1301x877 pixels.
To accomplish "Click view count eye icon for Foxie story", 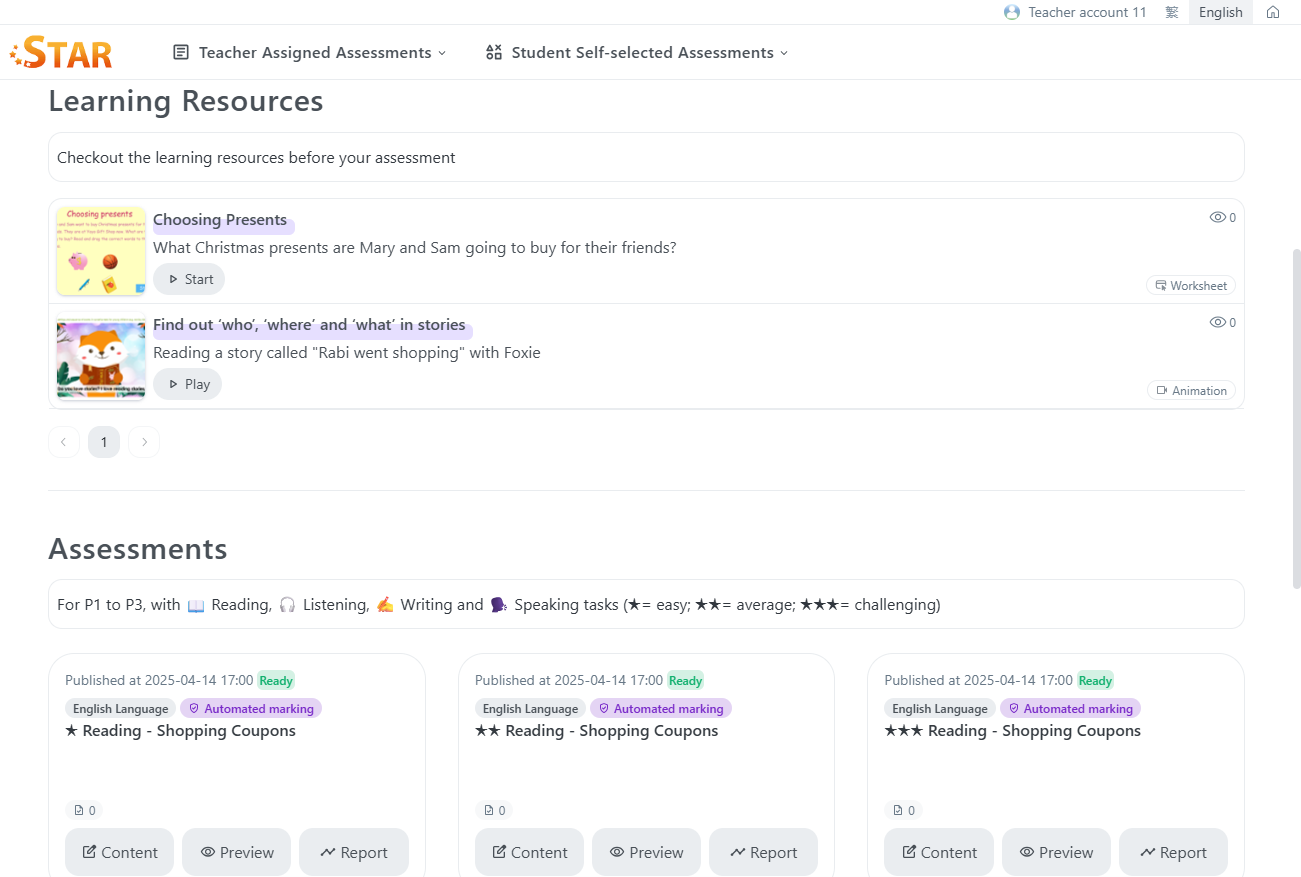I will click(1217, 322).
